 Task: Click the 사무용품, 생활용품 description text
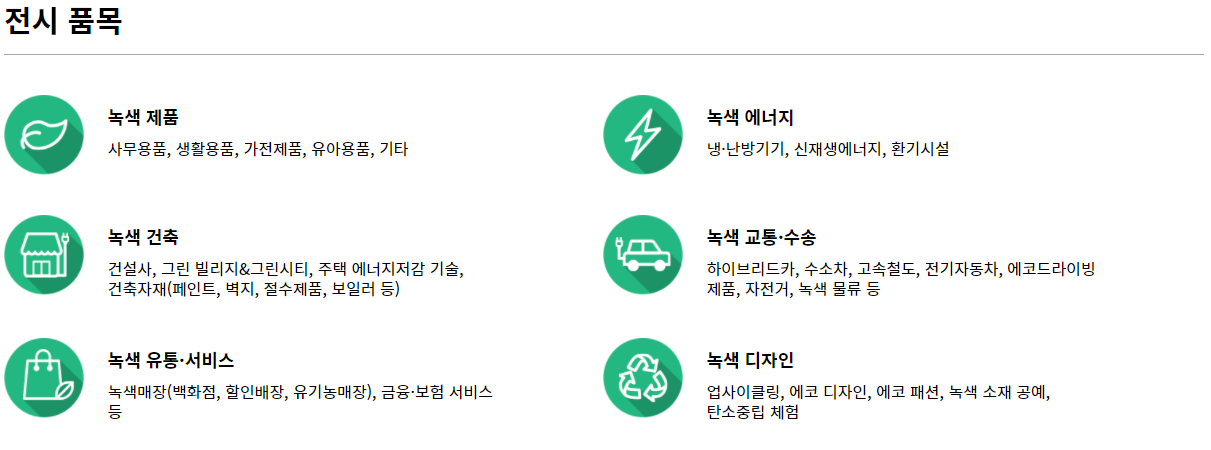pos(258,149)
